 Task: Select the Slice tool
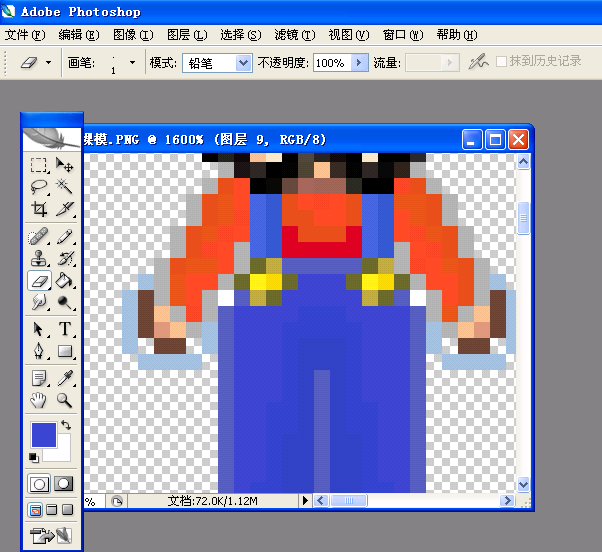(64, 208)
